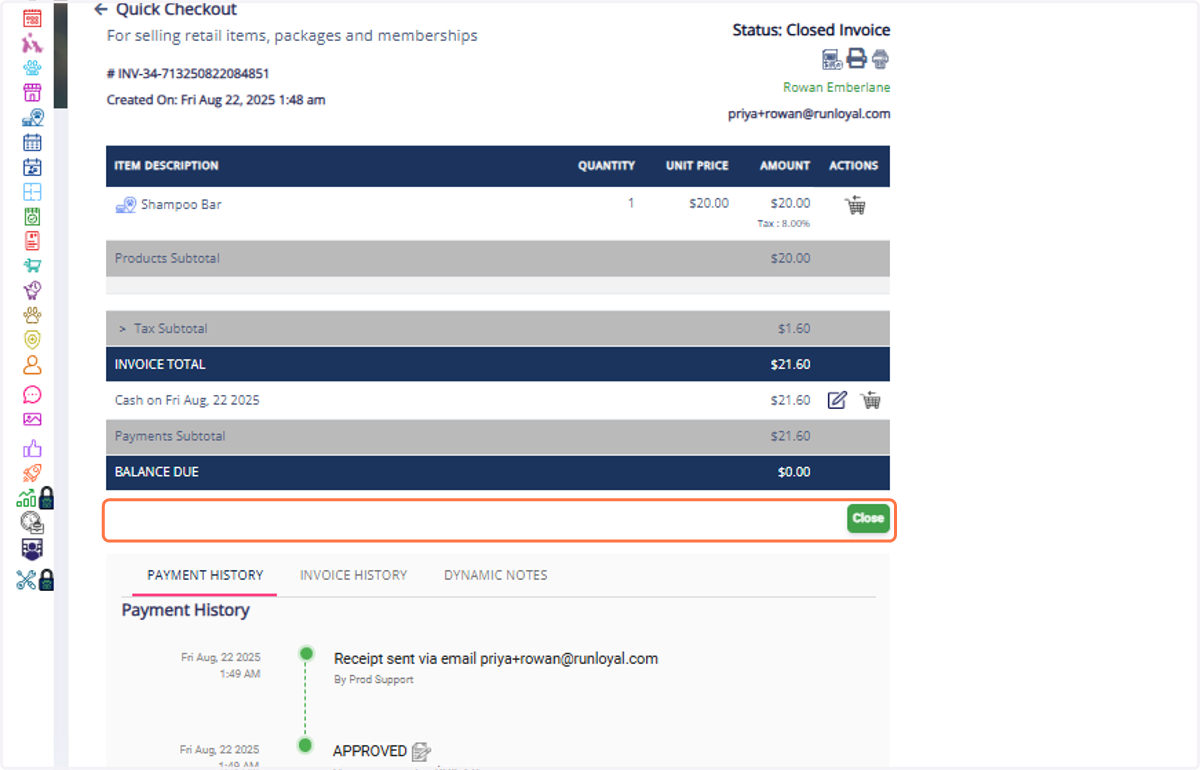This screenshot has height=770, width=1200.
Task: Select the tan paw print sidebar icon
Action: pyautogui.click(x=32, y=315)
